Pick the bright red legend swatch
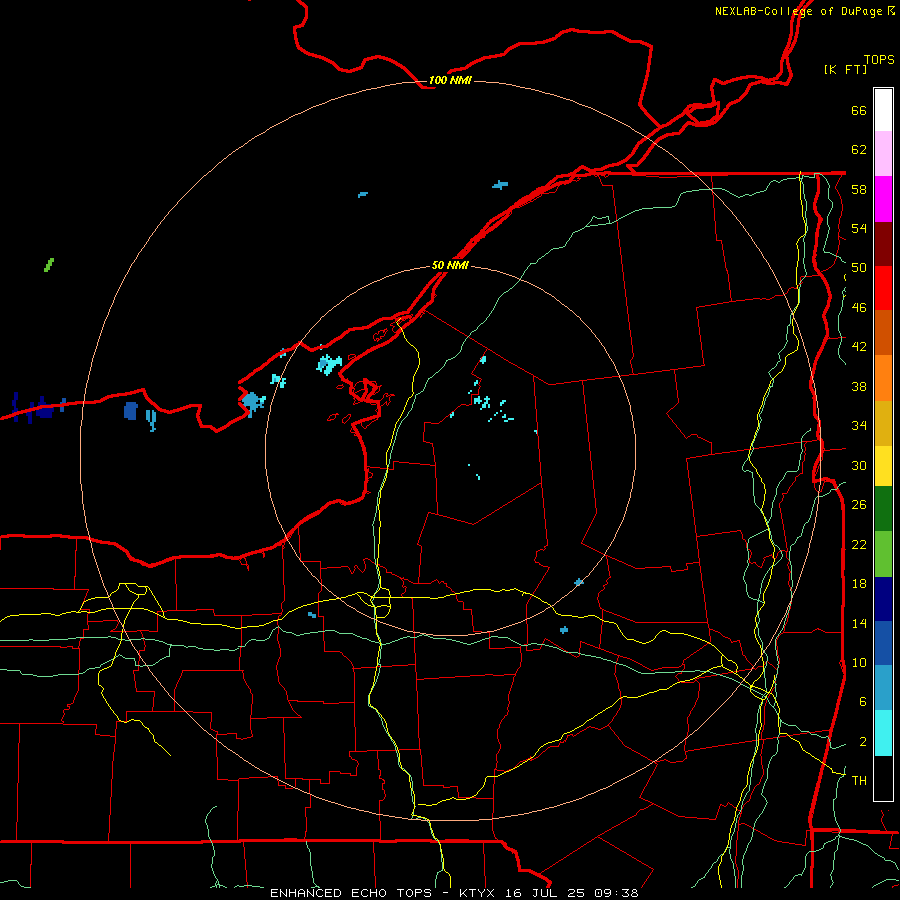This screenshot has height=900, width=900. (883, 288)
